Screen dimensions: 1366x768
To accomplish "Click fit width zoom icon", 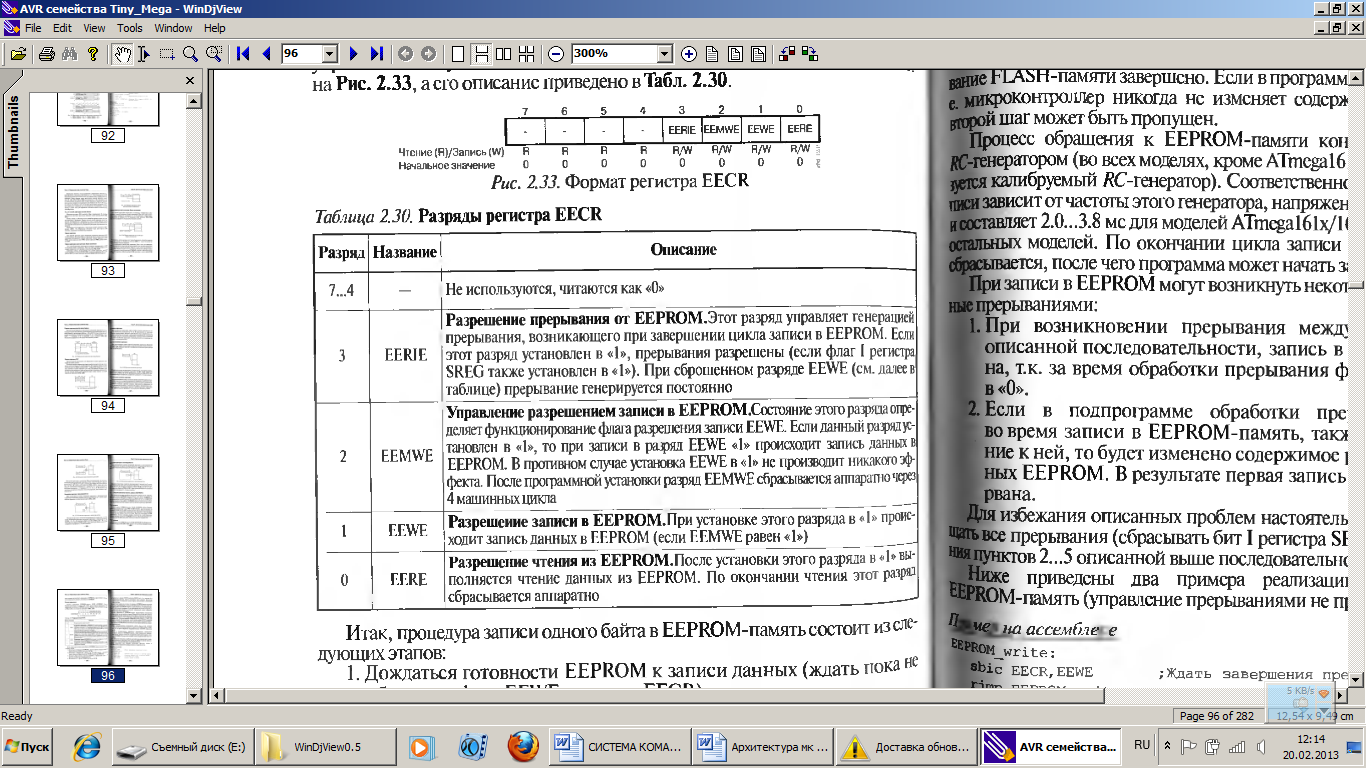I will (758, 54).
